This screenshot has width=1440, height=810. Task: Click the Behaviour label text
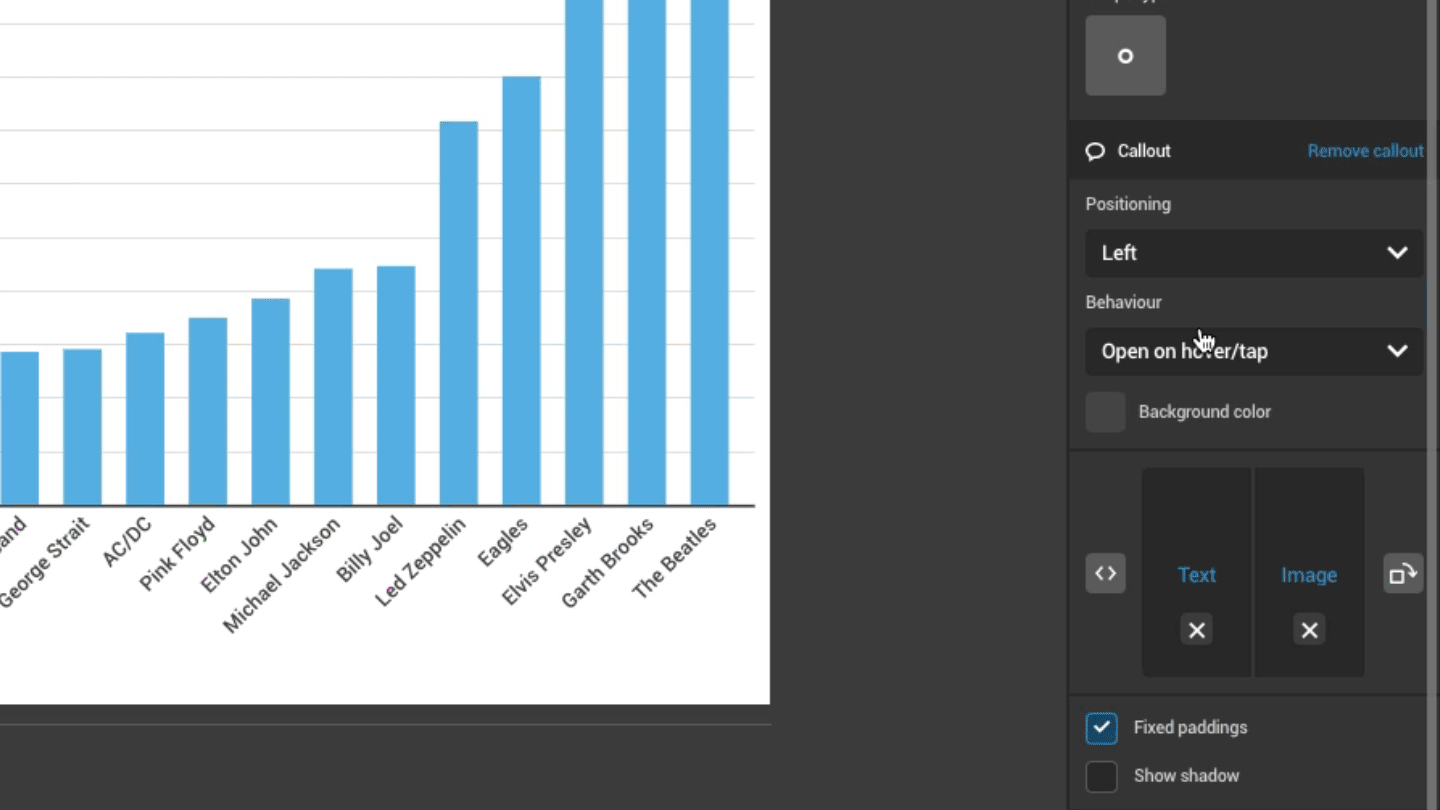(x=1124, y=302)
